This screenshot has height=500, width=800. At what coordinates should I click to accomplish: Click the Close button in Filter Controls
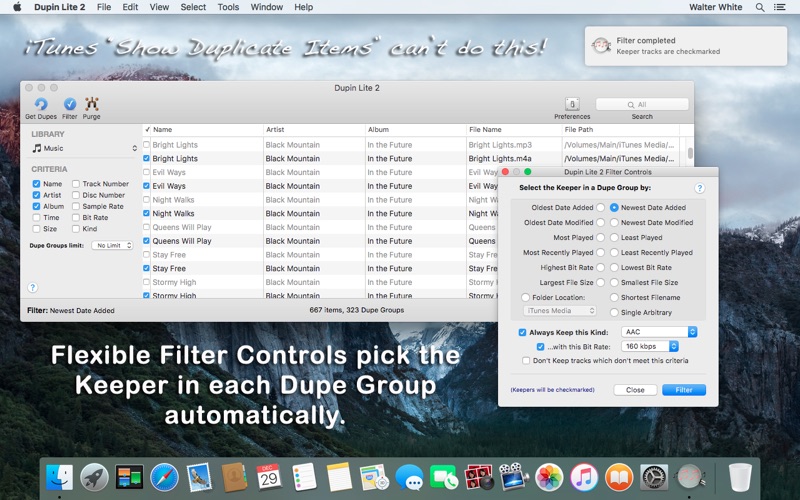tap(635, 390)
